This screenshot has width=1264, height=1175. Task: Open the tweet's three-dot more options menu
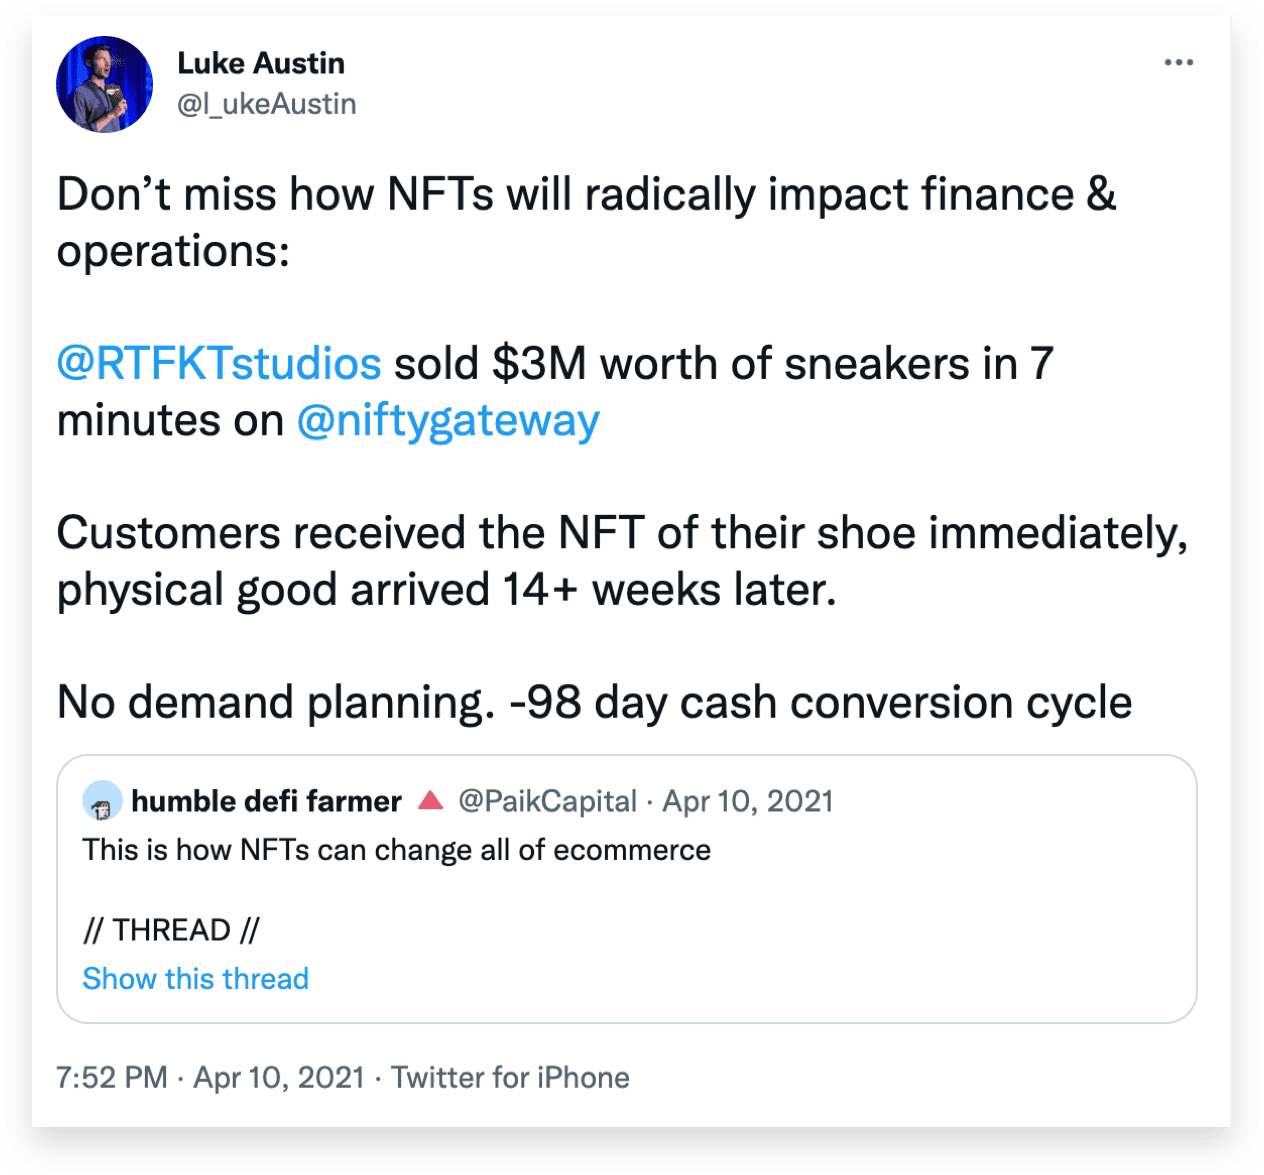(x=1179, y=63)
